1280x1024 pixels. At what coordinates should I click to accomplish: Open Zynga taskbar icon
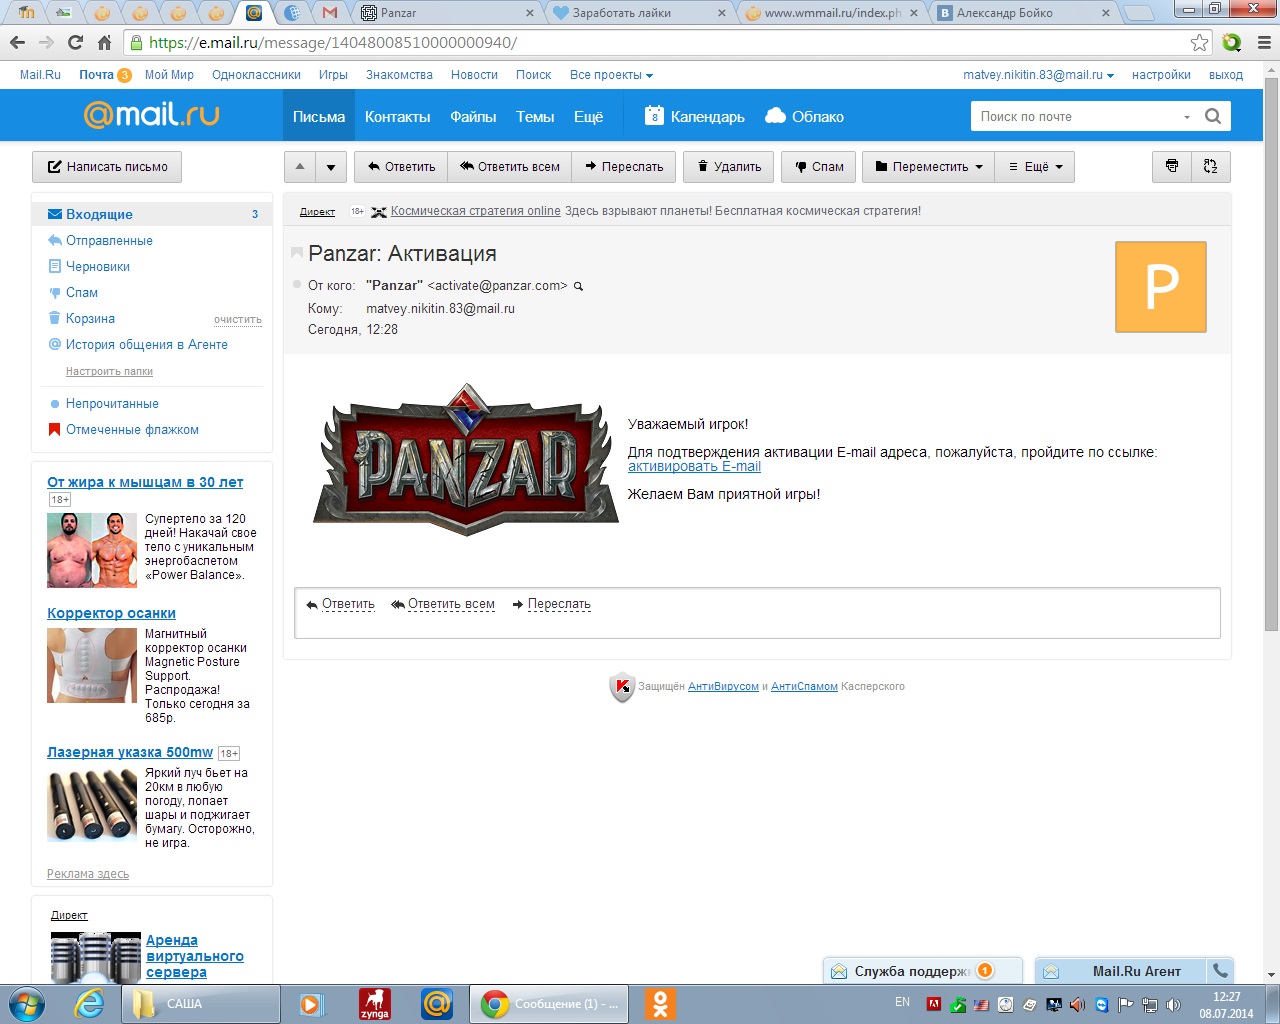pyautogui.click(x=375, y=1004)
